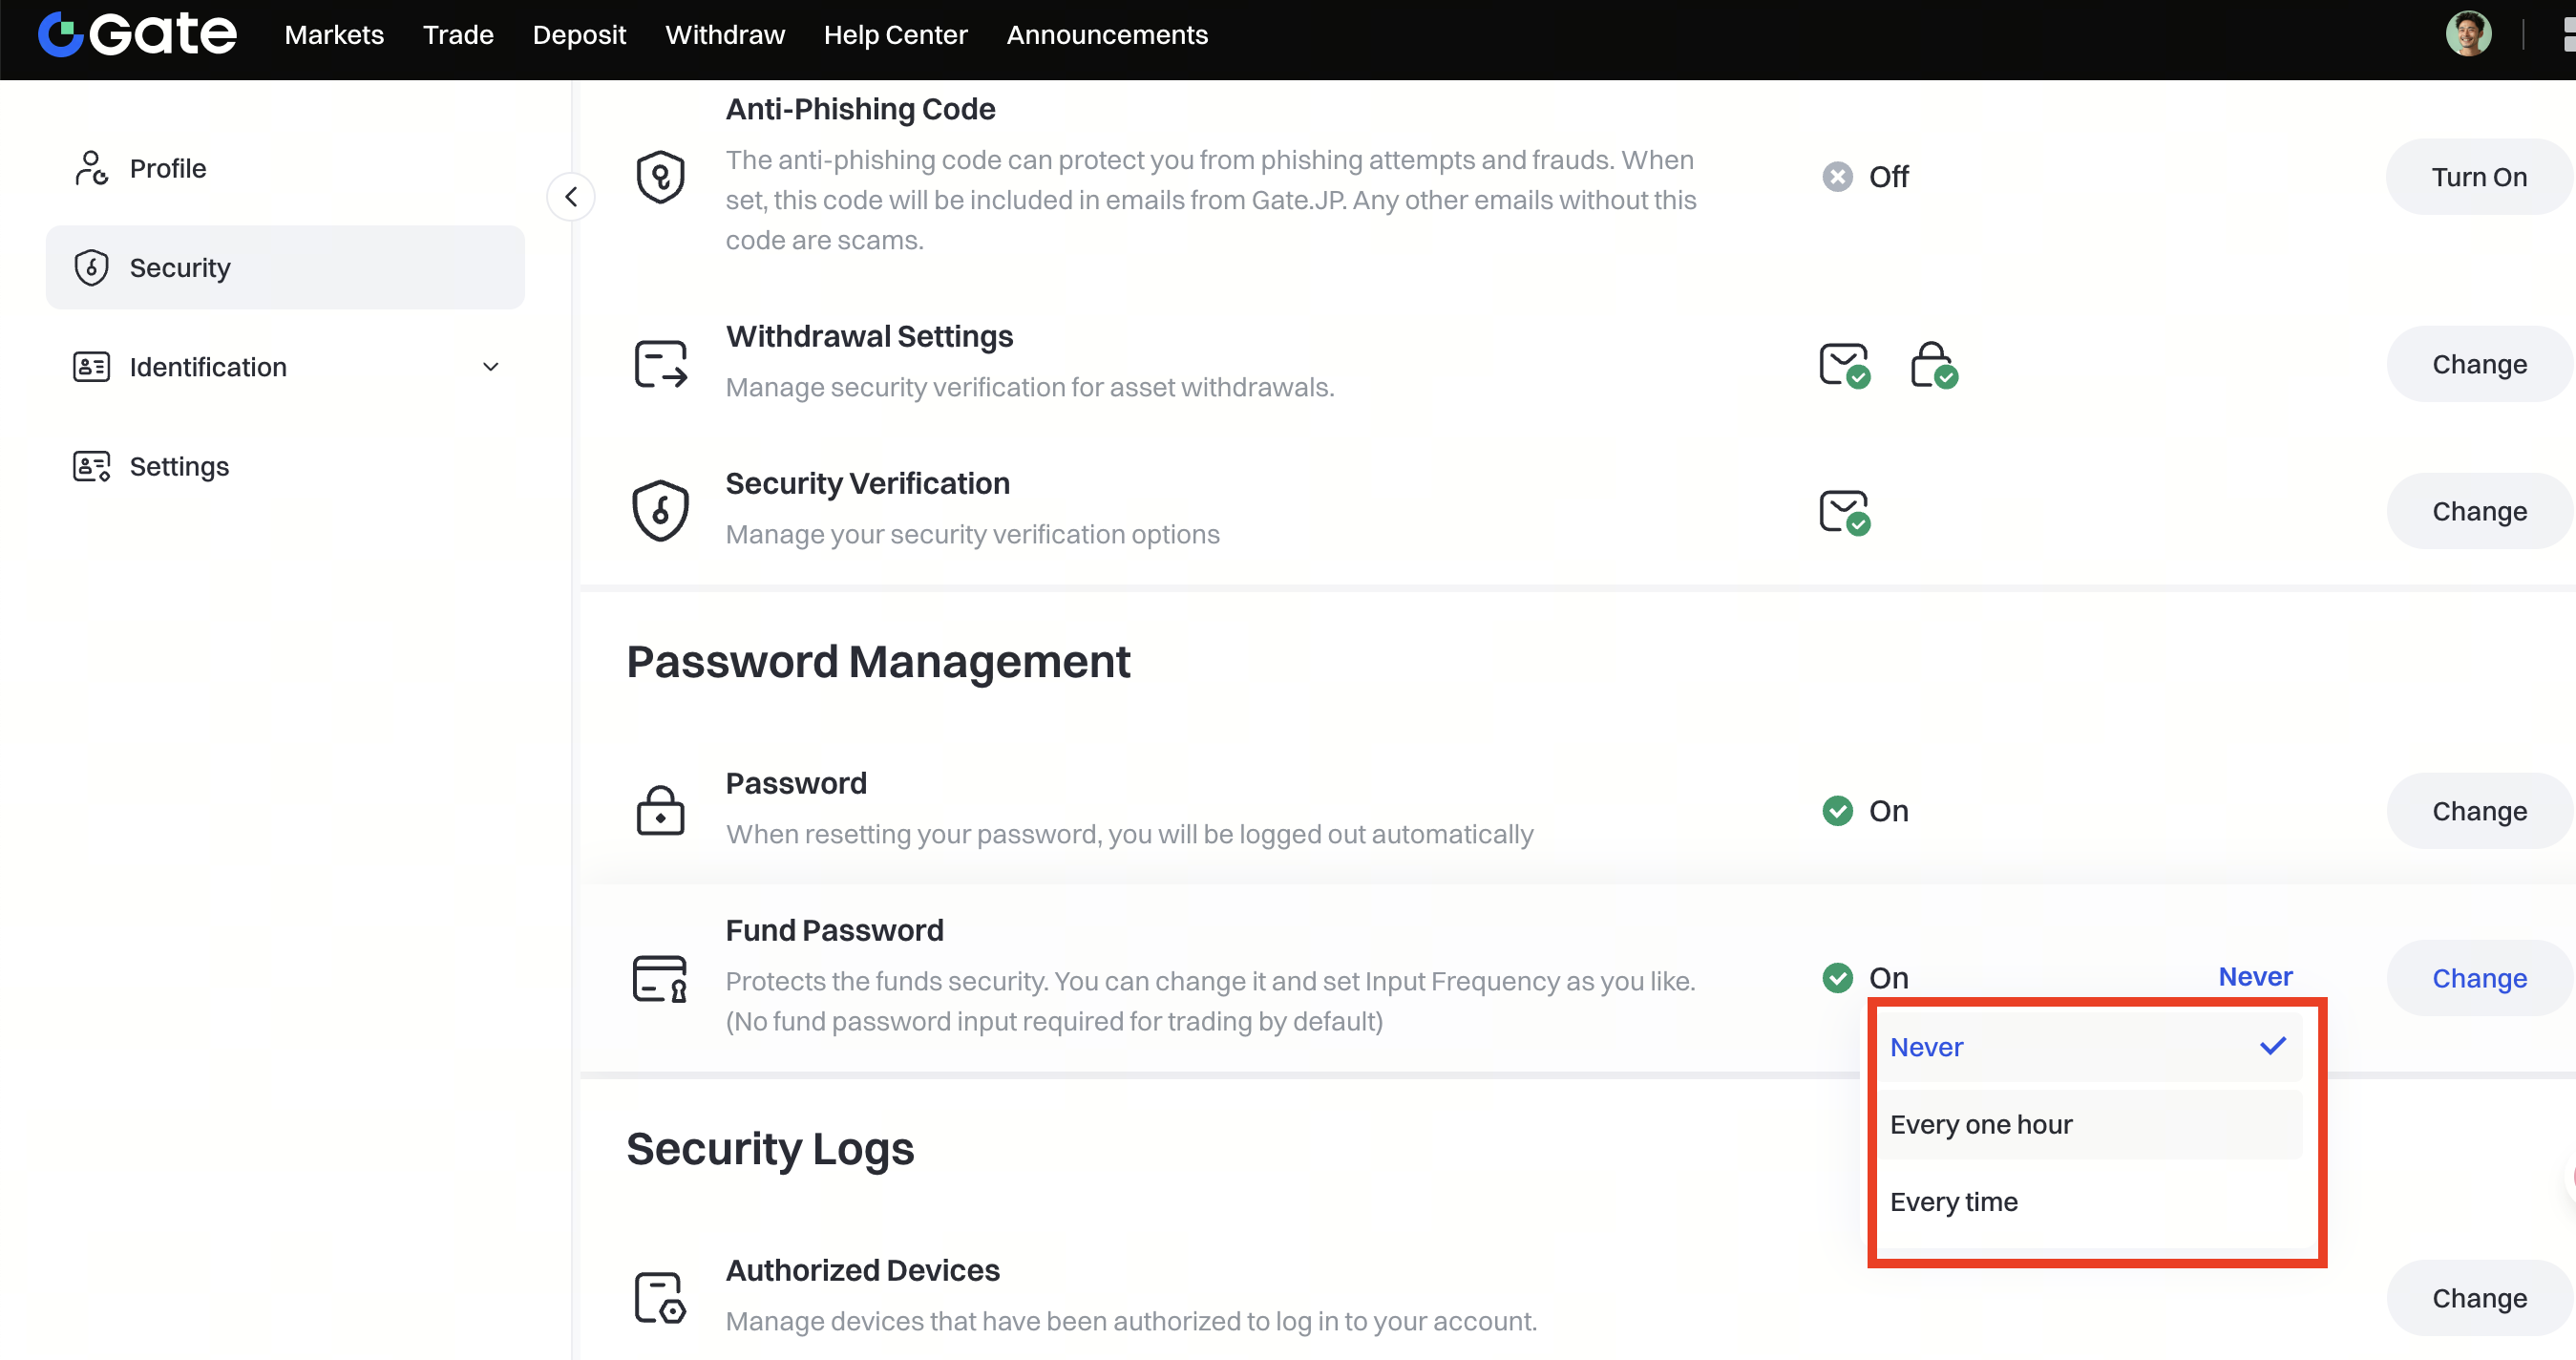The height and width of the screenshot is (1360, 2576).
Task: Expand the Identification sidebar section
Action: 490,367
